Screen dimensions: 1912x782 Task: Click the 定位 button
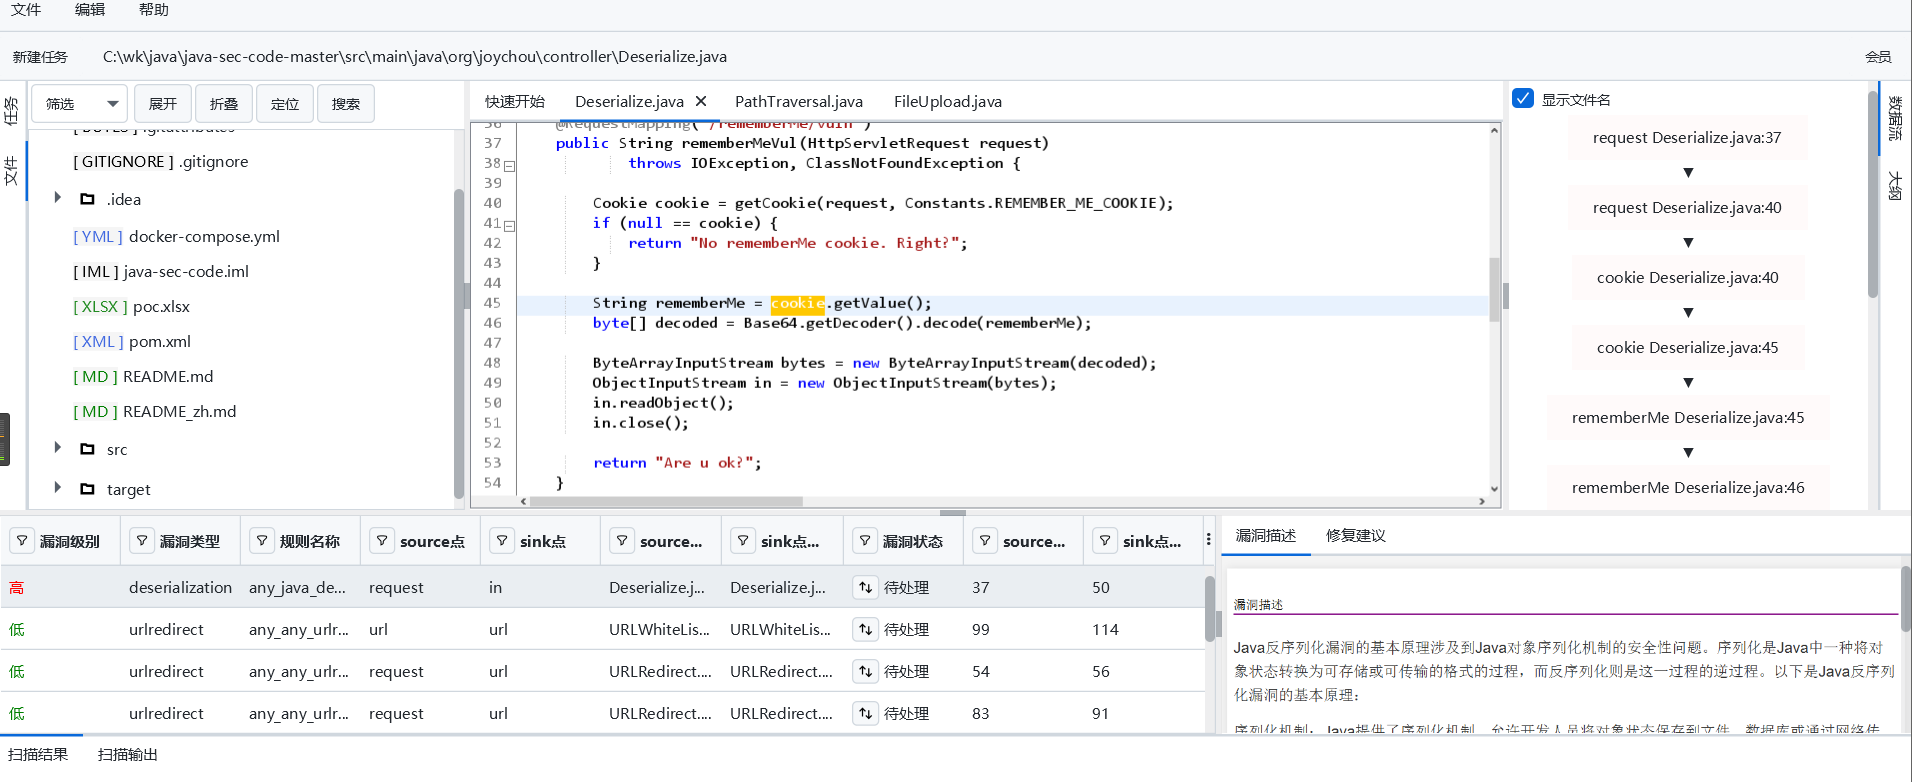285,104
